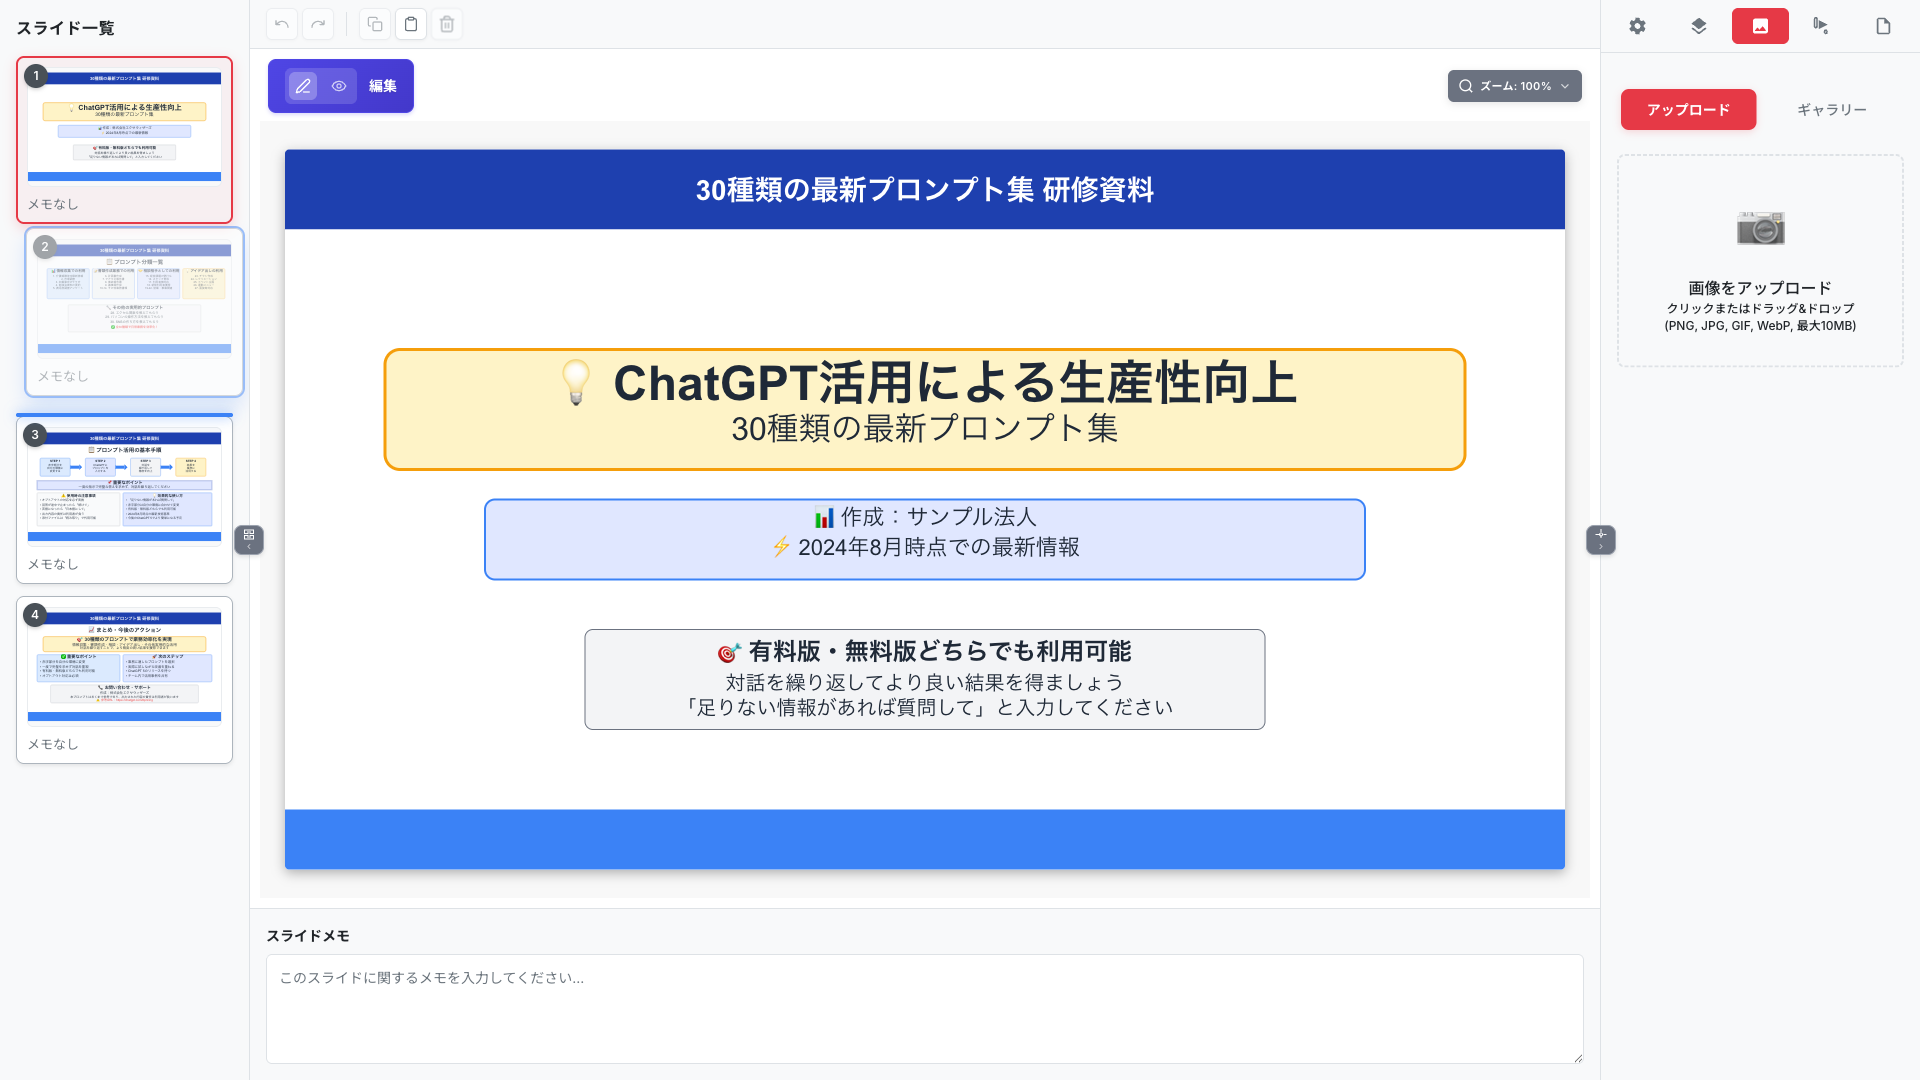1920x1080 pixels.
Task: Select the アップロード tab
Action: tap(1688, 110)
